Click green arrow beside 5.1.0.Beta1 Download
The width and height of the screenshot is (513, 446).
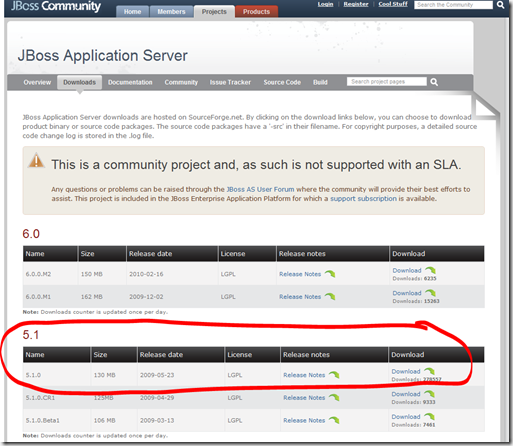coord(429,416)
